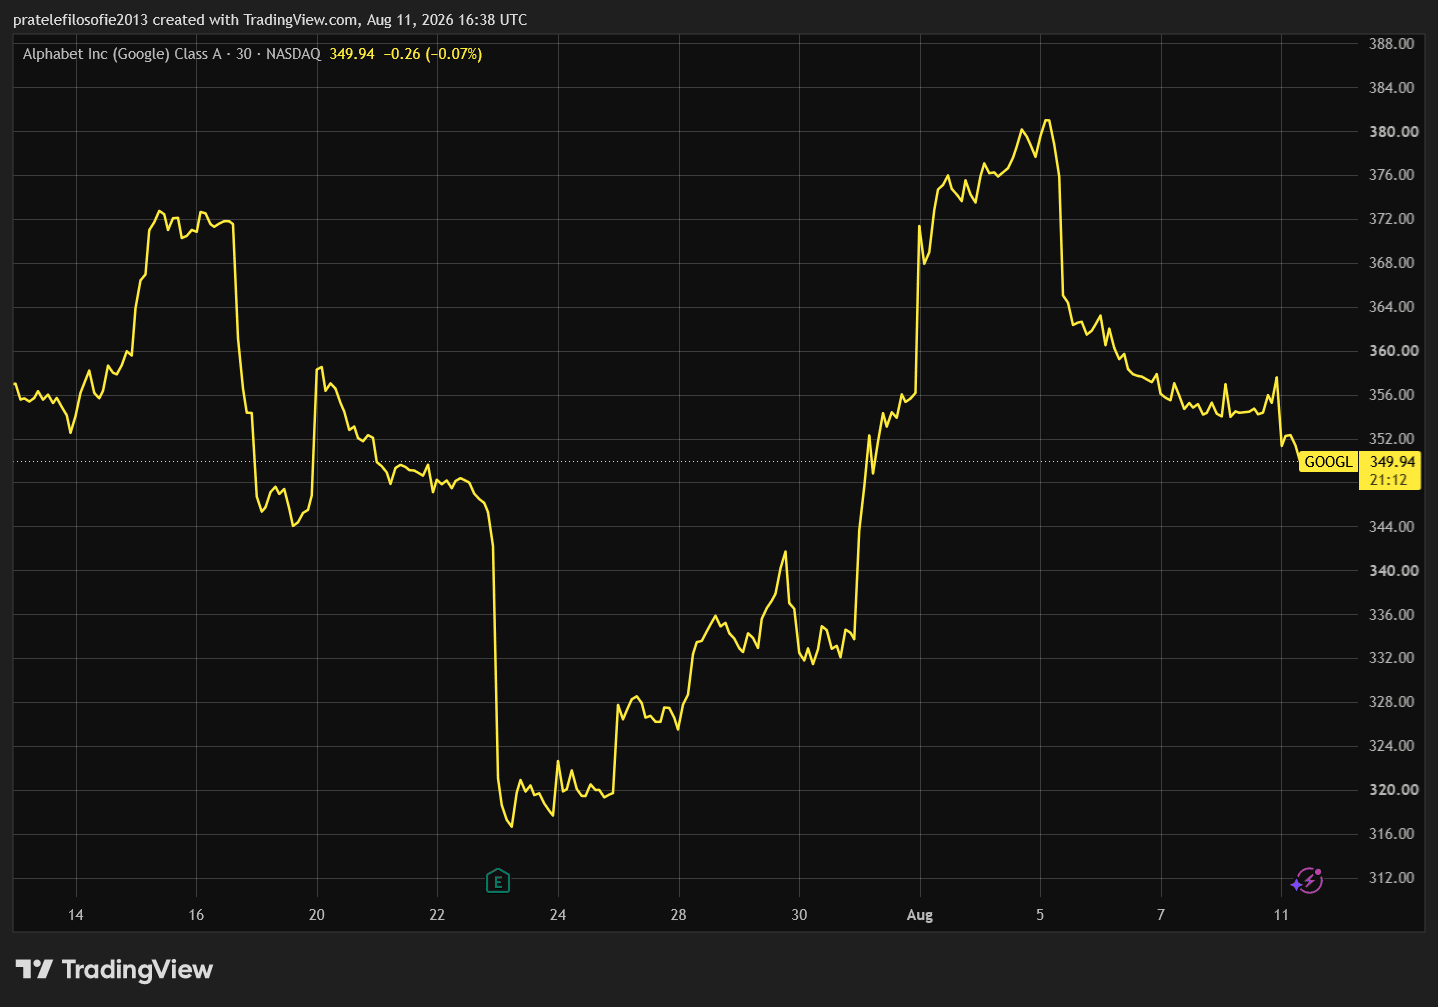The height and width of the screenshot is (1007, 1438).
Task: Select the 320.00 price level label
Action: [x=1394, y=790]
